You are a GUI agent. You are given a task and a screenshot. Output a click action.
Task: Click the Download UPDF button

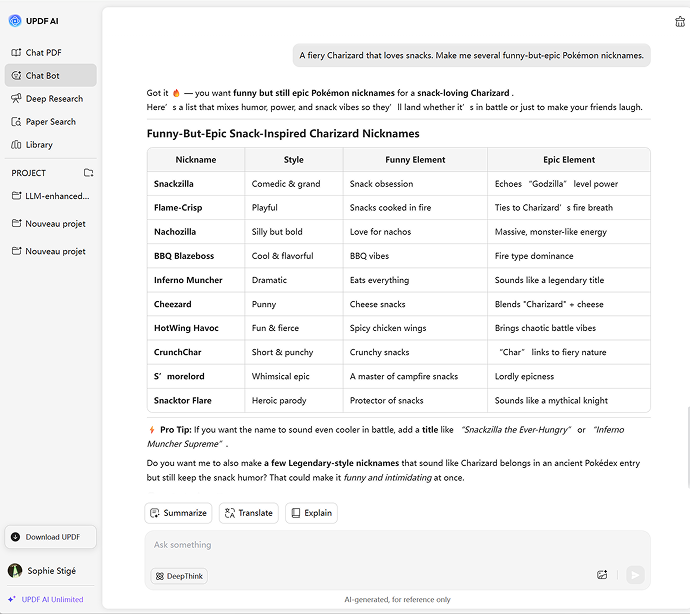[50, 537]
